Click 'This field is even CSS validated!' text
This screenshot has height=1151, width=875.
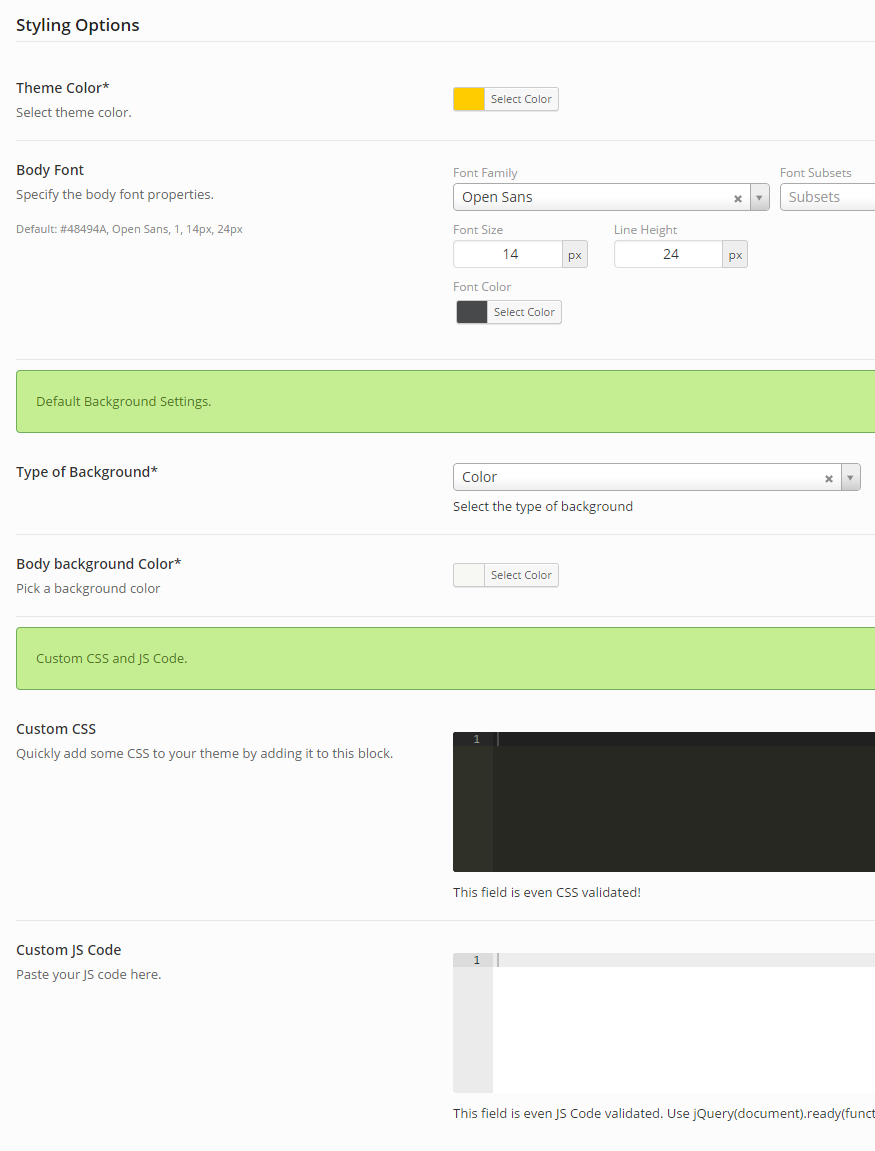click(547, 893)
